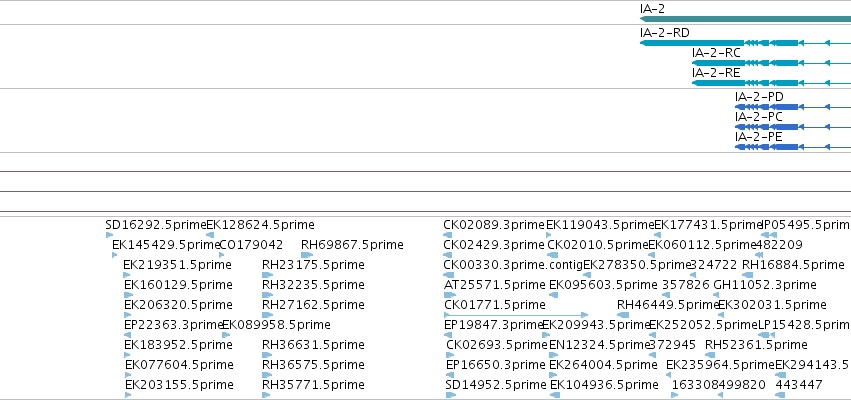This screenshot has width=851, height=400.
Task: Pick EST RH32235.5prime
Action: coord(313,285)
